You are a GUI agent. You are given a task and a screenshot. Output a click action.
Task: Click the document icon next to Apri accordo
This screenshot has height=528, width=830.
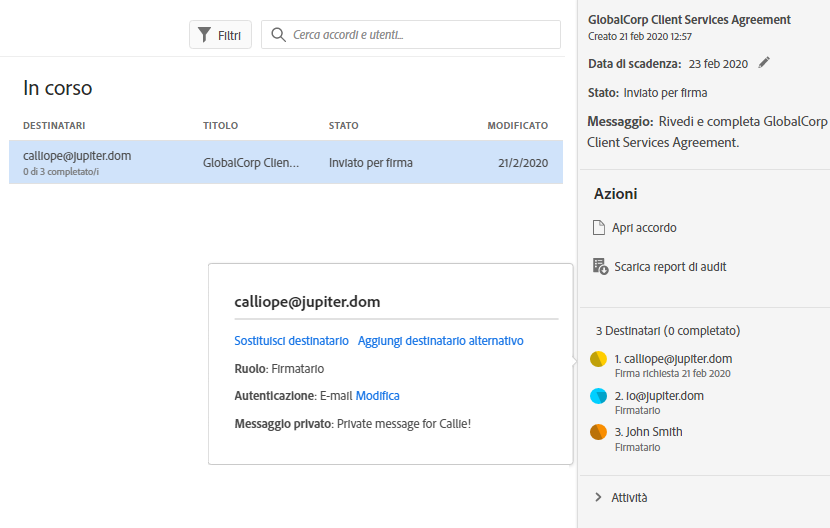pyautogui.click(x=599, y=228)
